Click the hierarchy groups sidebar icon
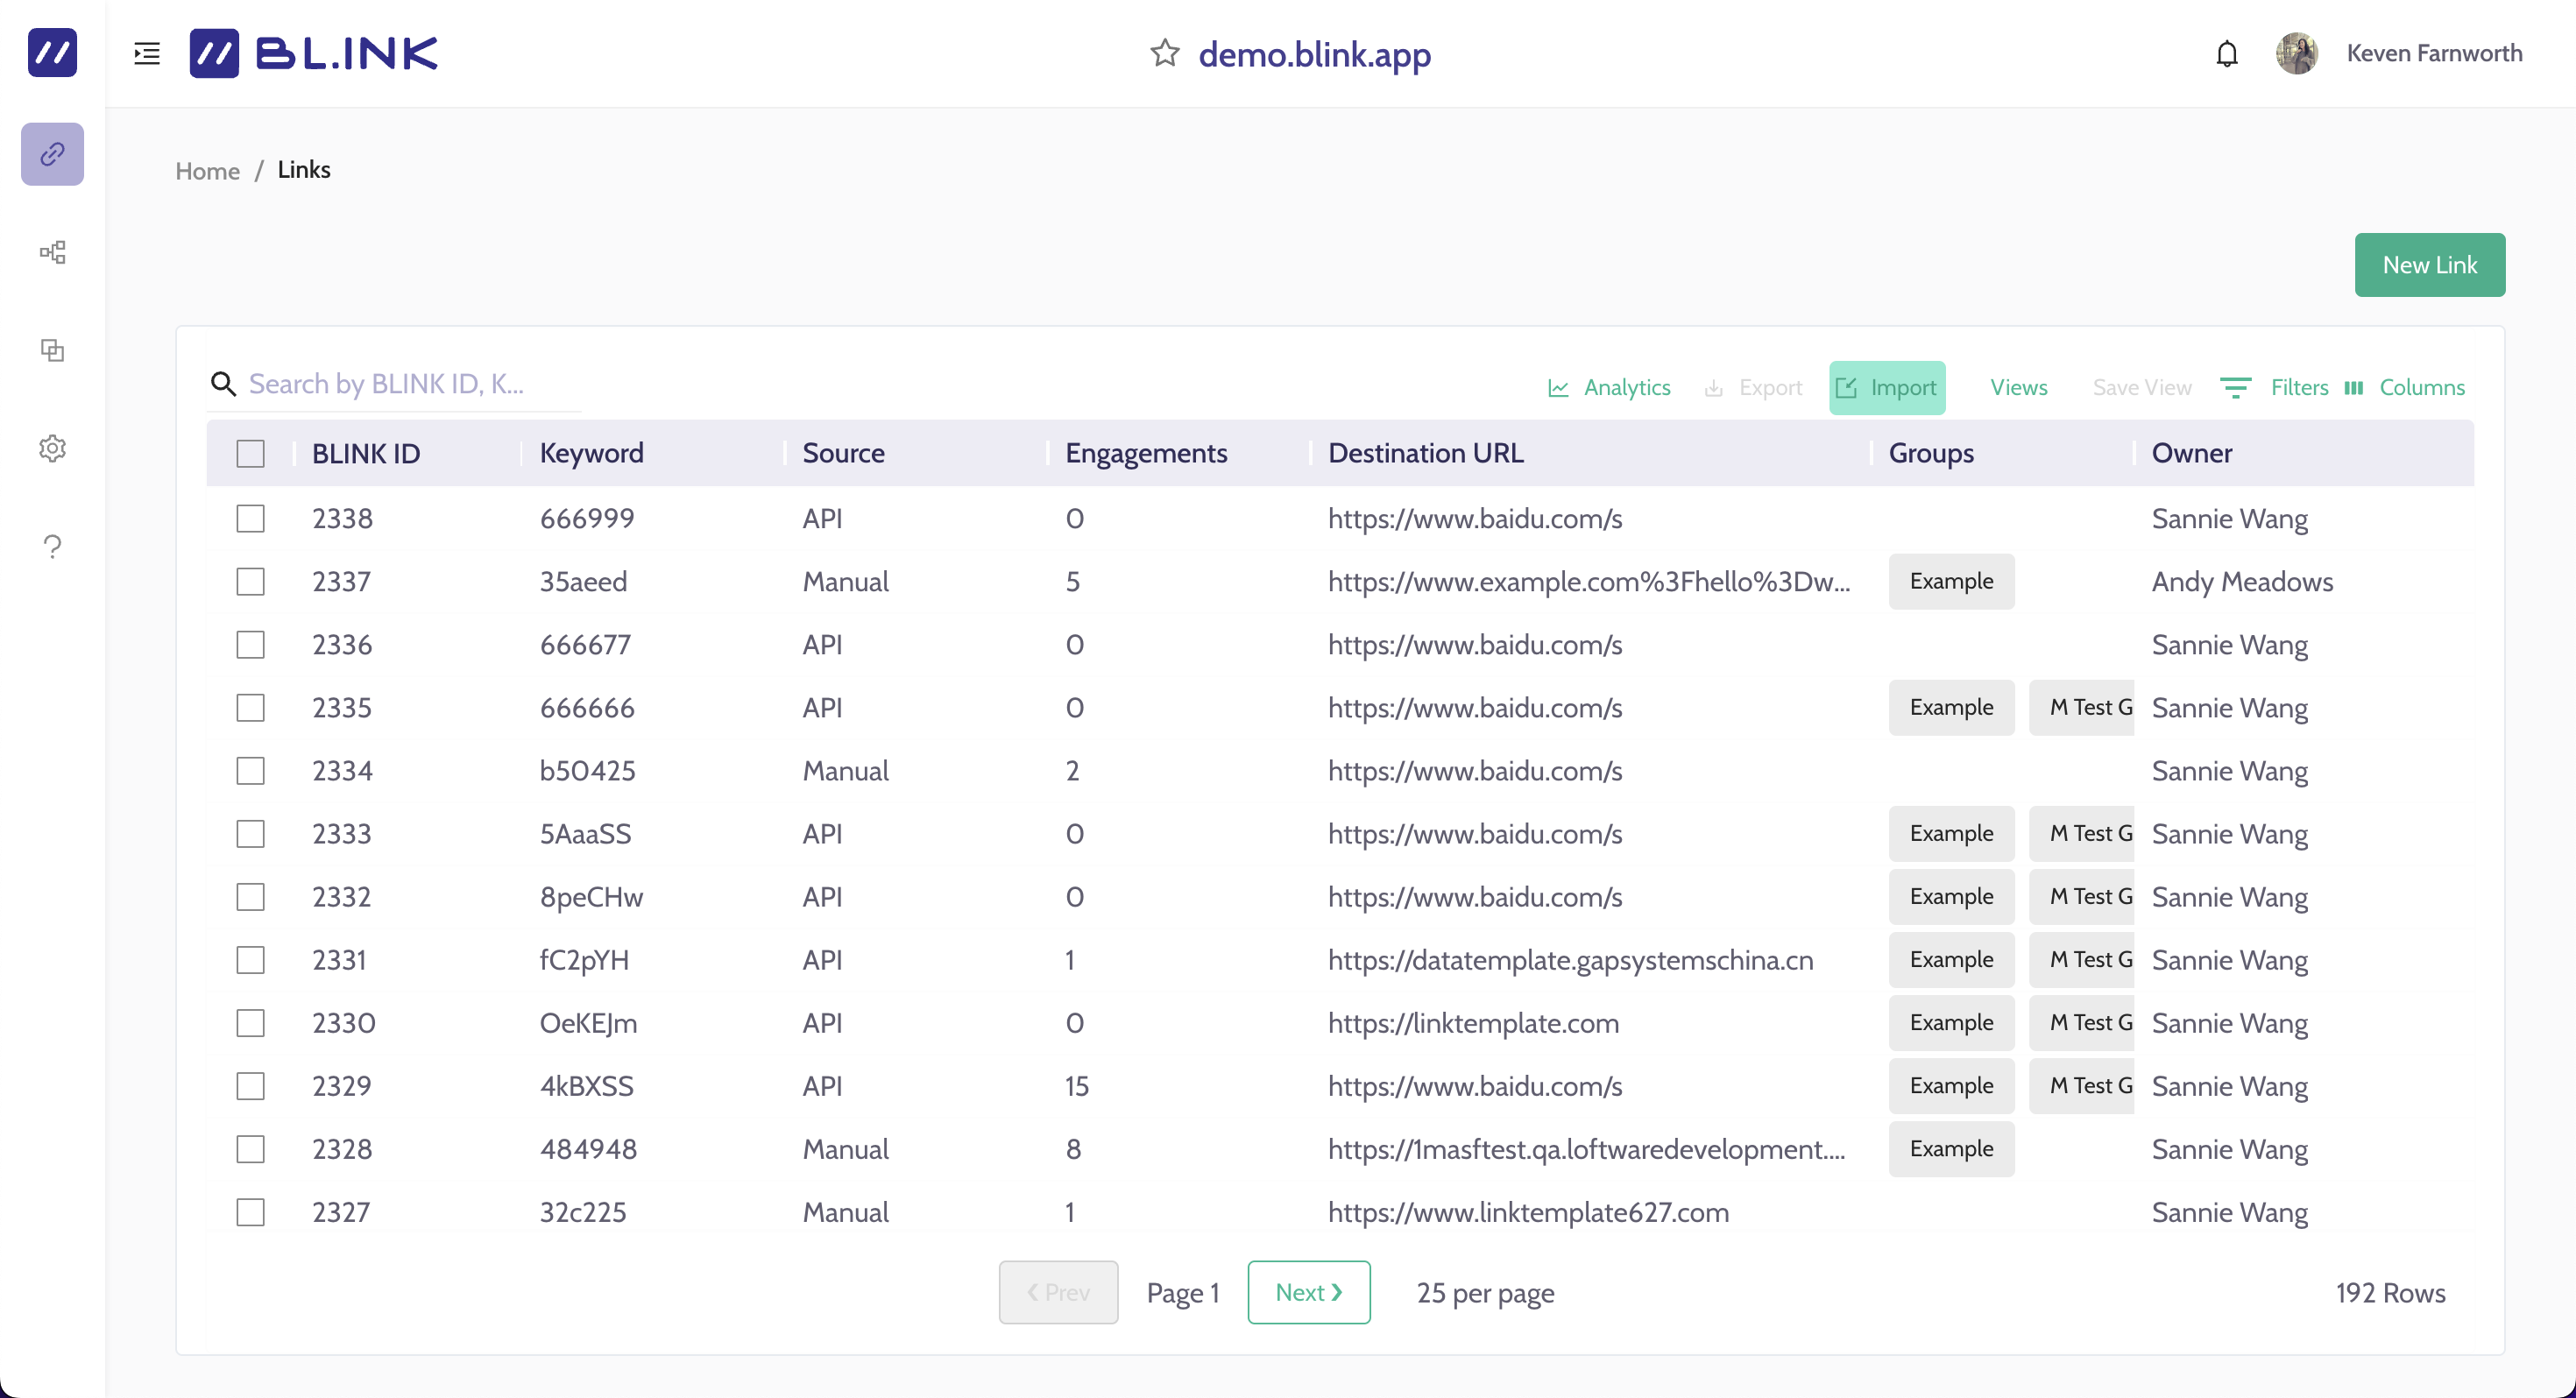This screenshot has width=2576, height=1398. pos(52,252)
